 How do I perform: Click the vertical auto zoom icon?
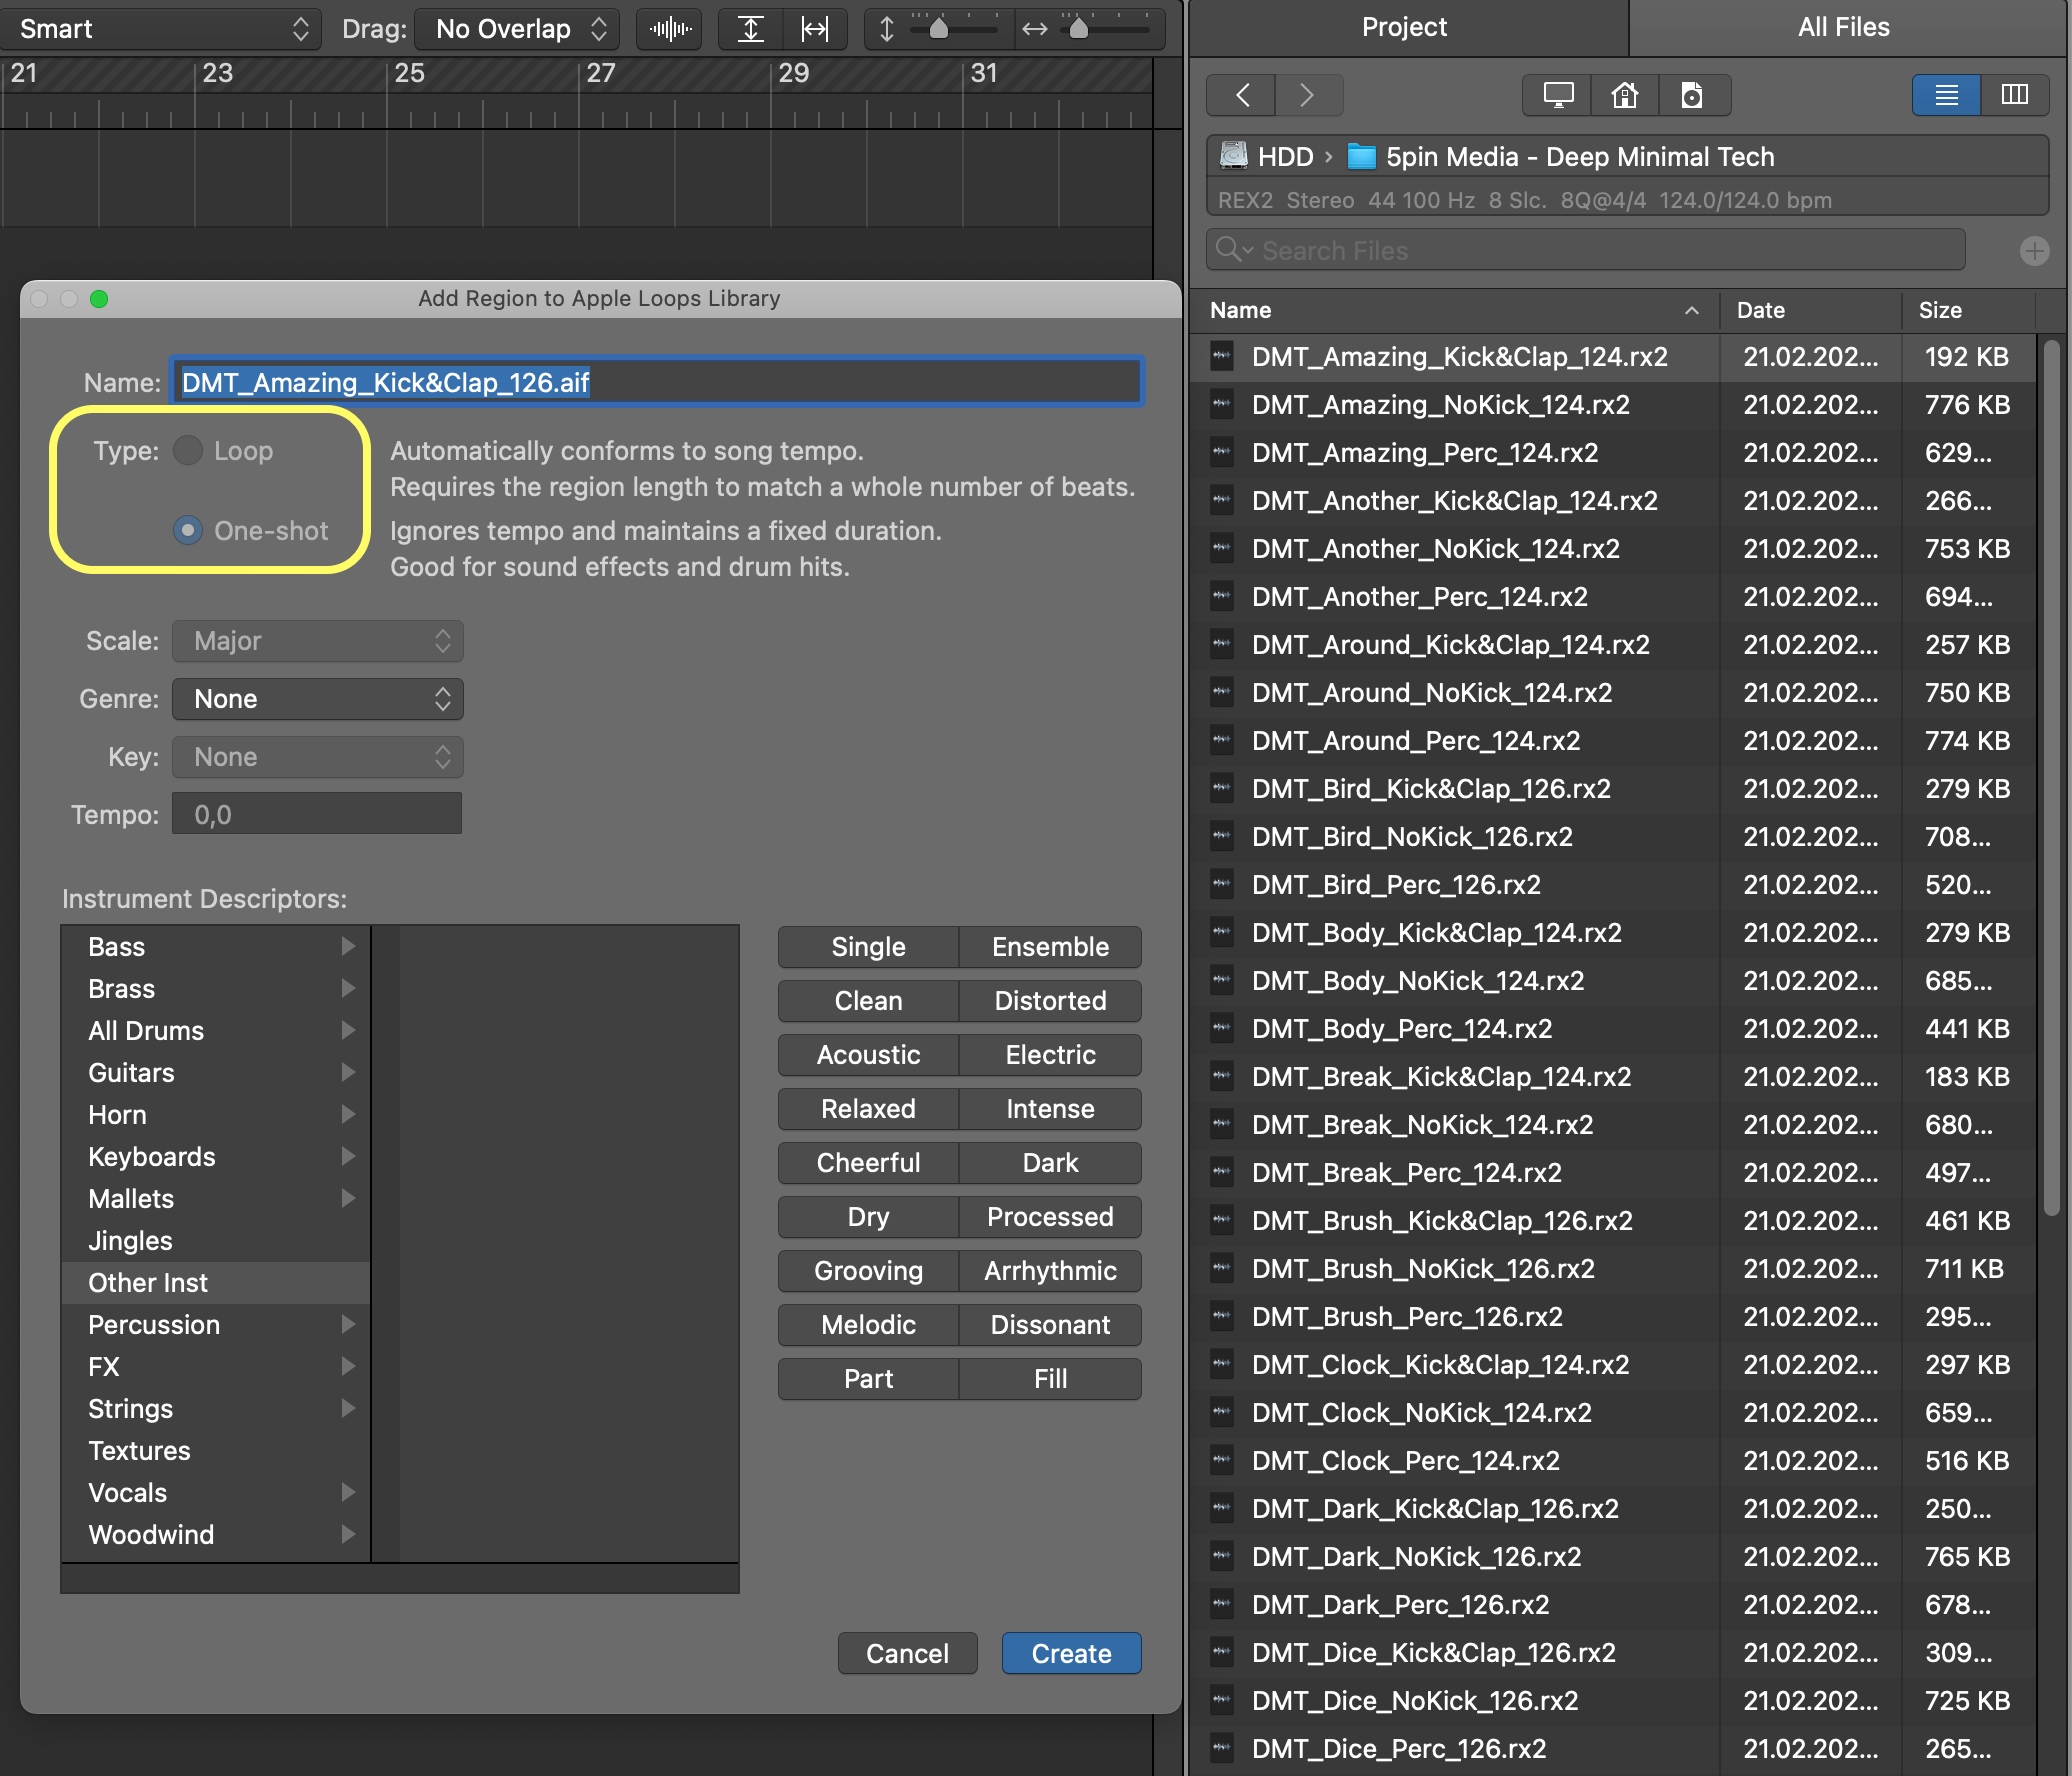coord(751,29)
